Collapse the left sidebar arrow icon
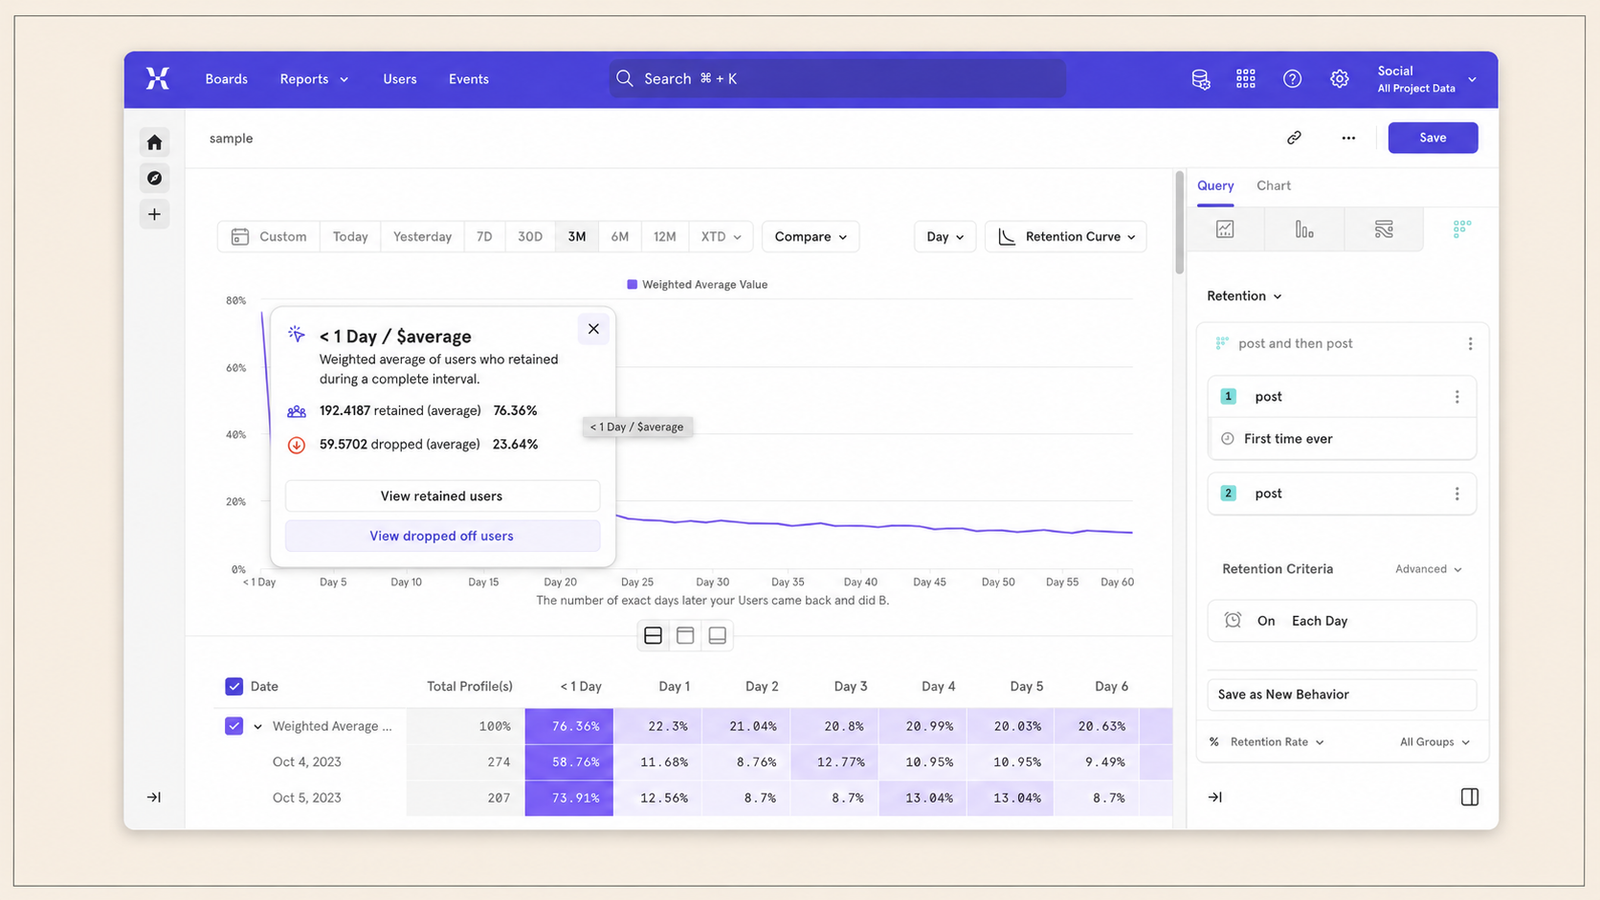 click(x=154, y=797)
